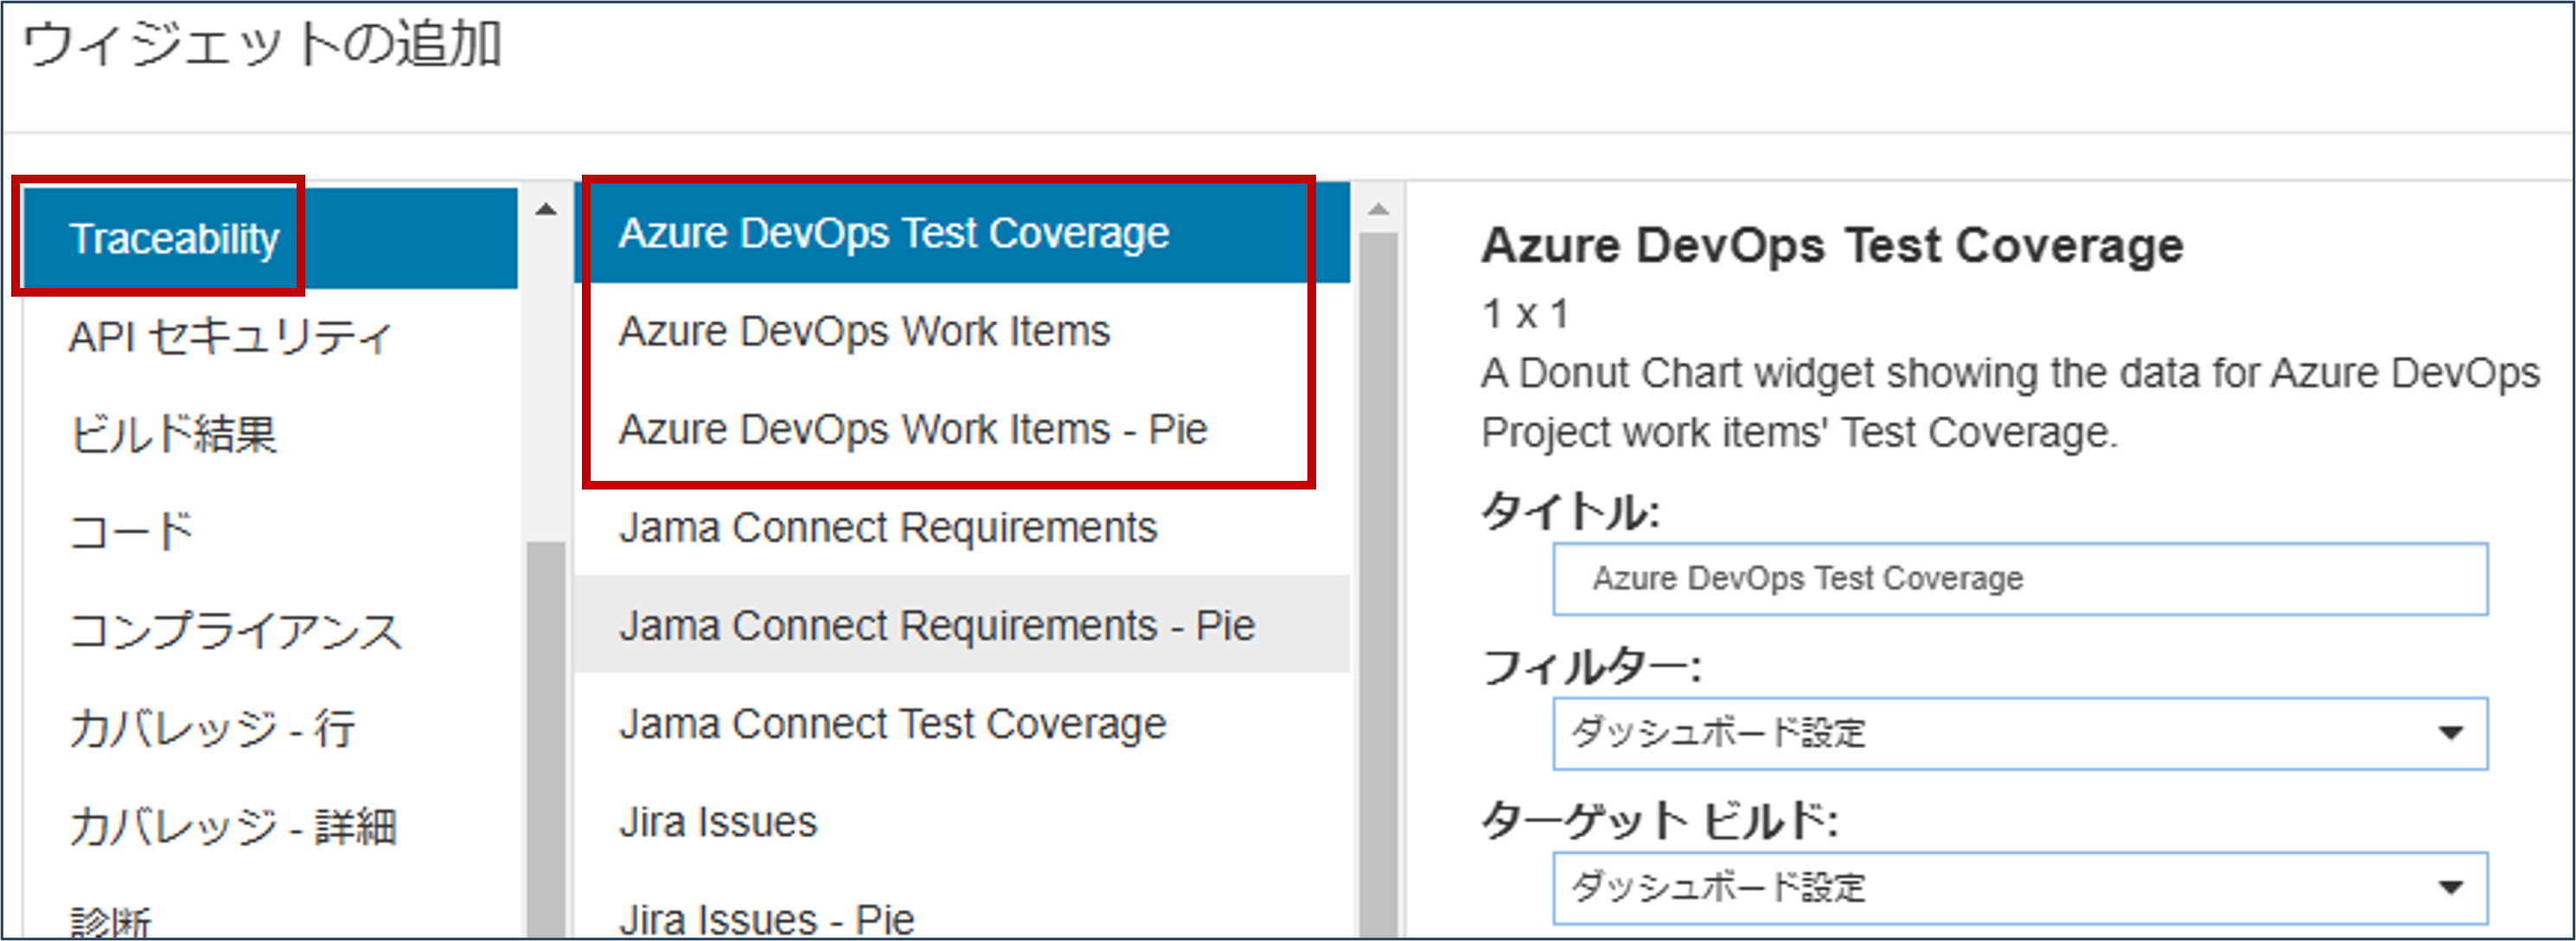The width and height of the screenshot is (2576, 941).
Task: Pick the Azure DevOps Test Coverage widget
Action: (893, 233)
